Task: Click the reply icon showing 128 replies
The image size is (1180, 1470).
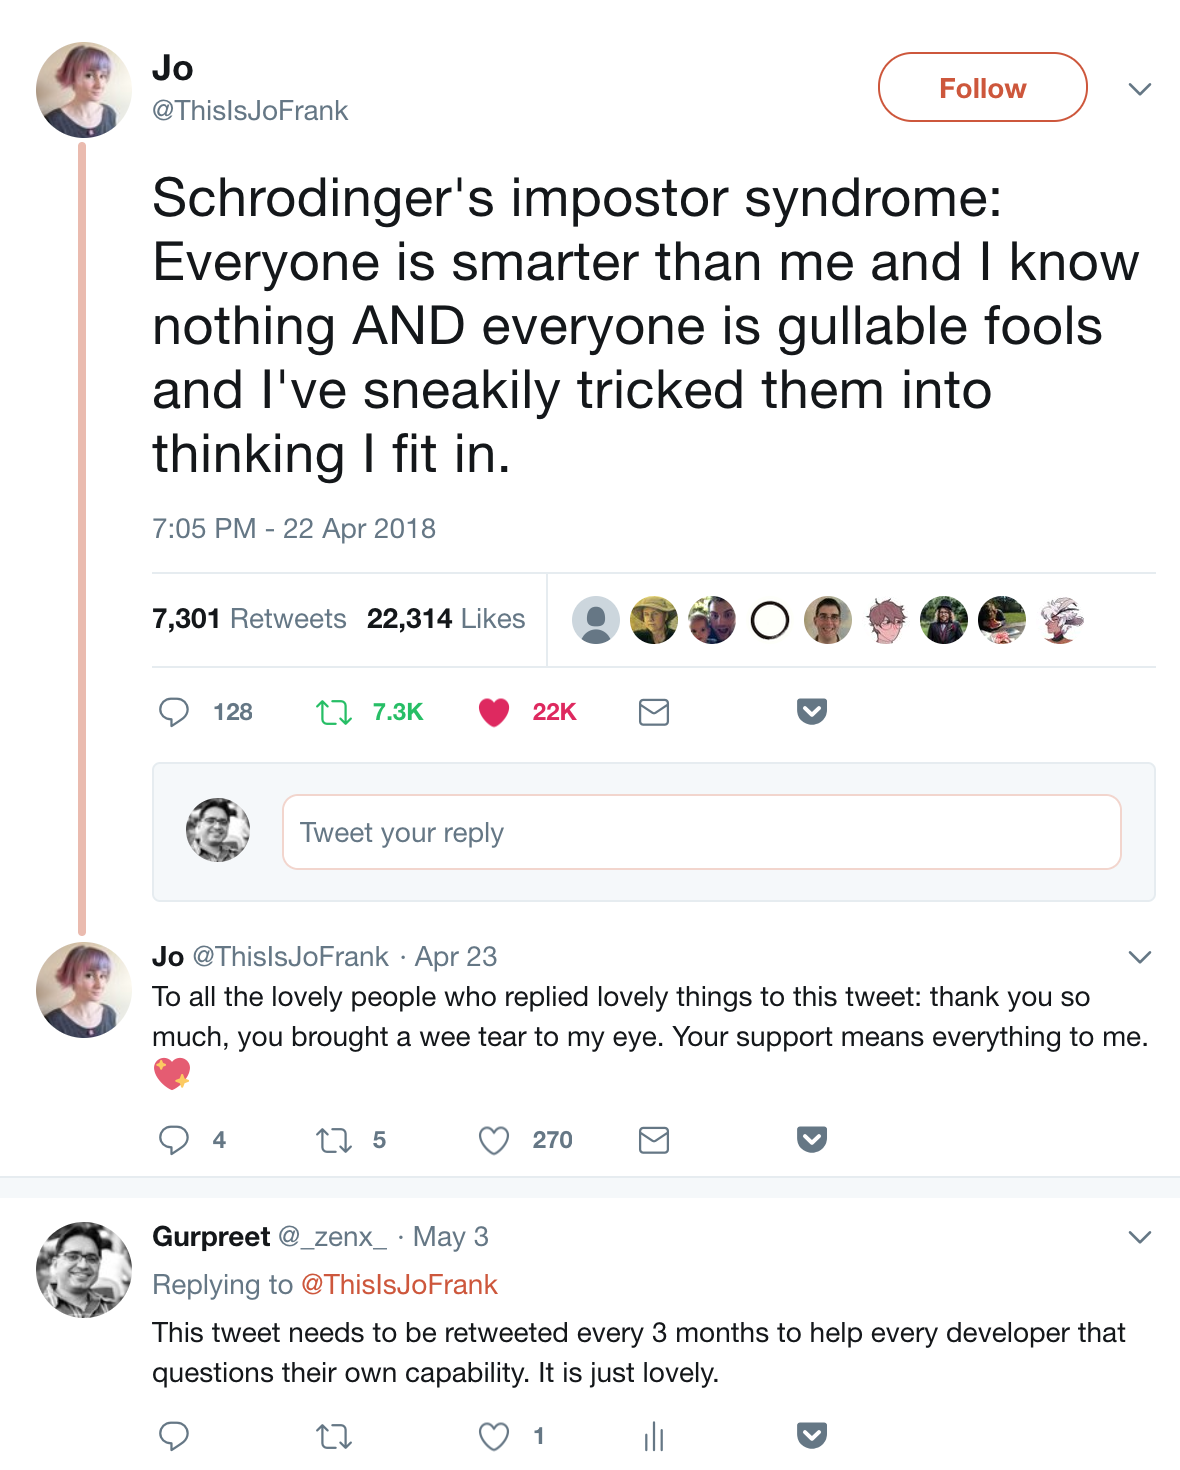Action: point(174,712)
